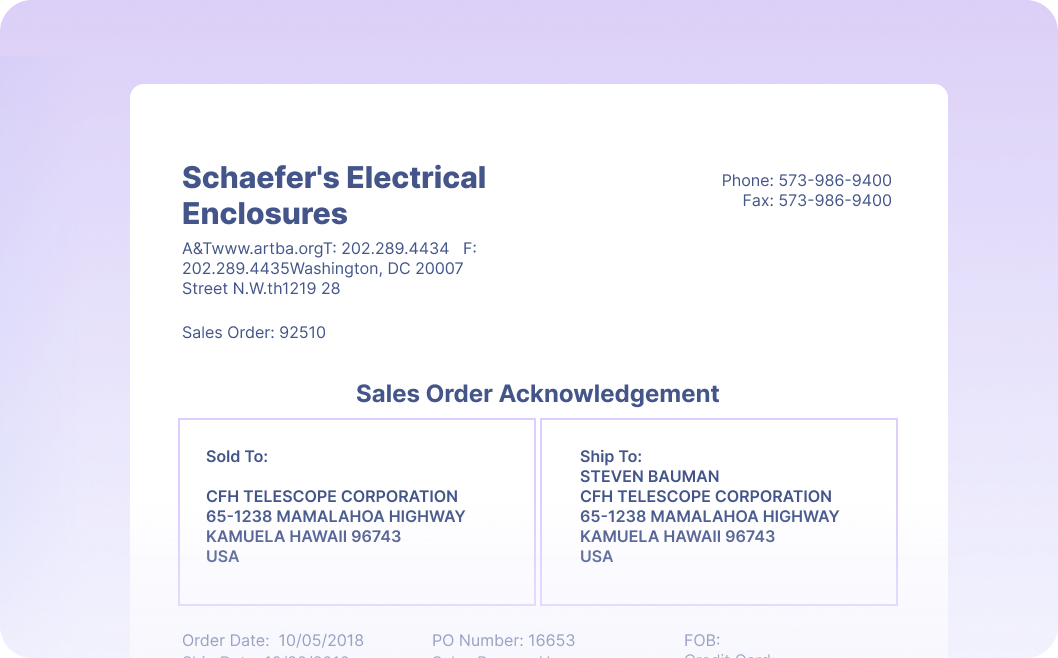The width and height of the screenshot is (1058, 658).
Task: Click Ship To KAMUELA HAWAII 96743 line
Action: (x=677, y=537)
